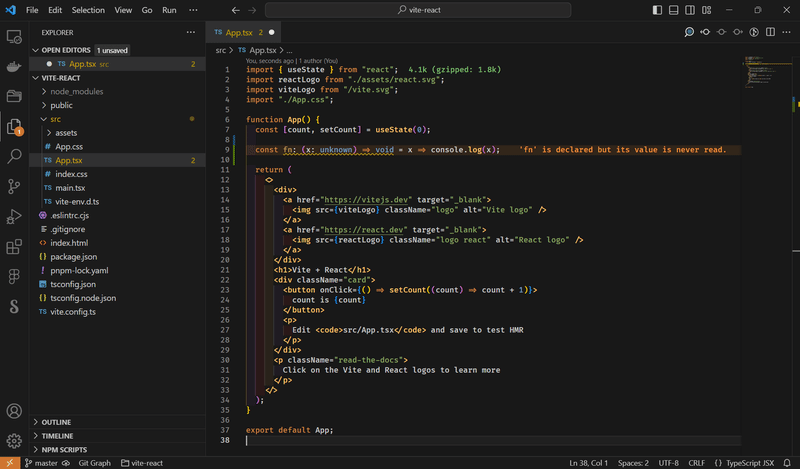
Task: Open Git Graph from status bar
Action: coord(94,463)
